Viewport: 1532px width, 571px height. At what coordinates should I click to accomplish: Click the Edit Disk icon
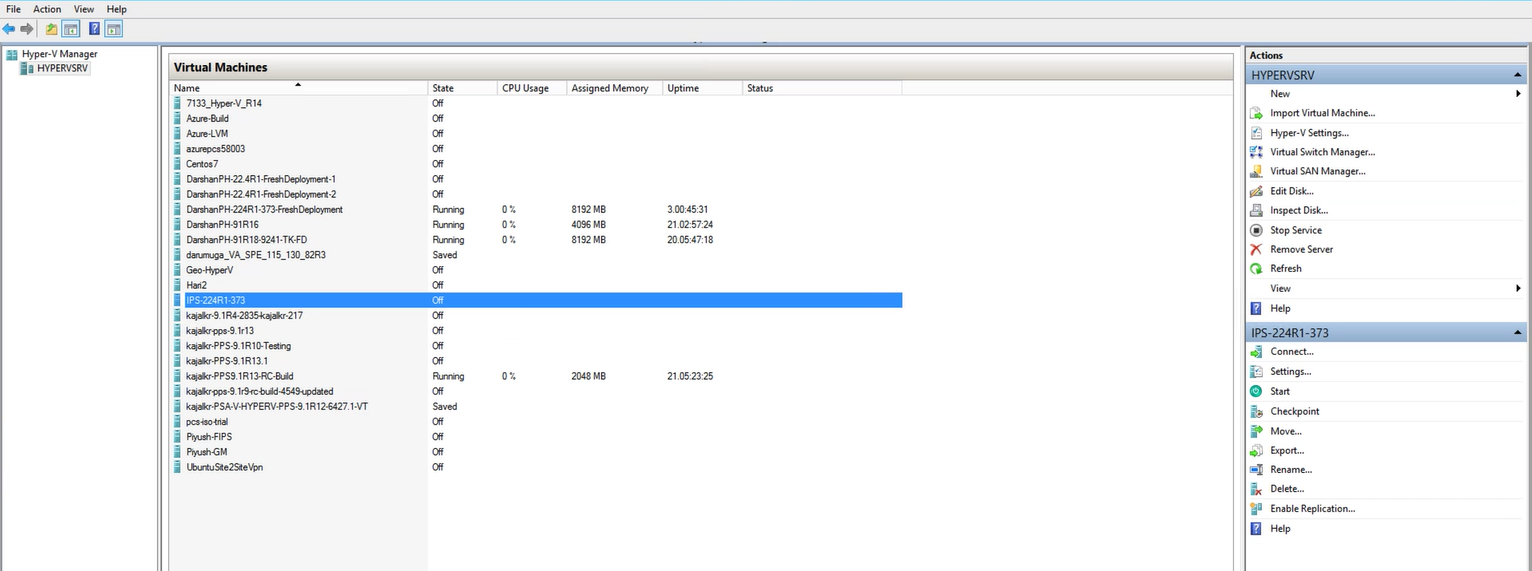(x=1257, y=191)
